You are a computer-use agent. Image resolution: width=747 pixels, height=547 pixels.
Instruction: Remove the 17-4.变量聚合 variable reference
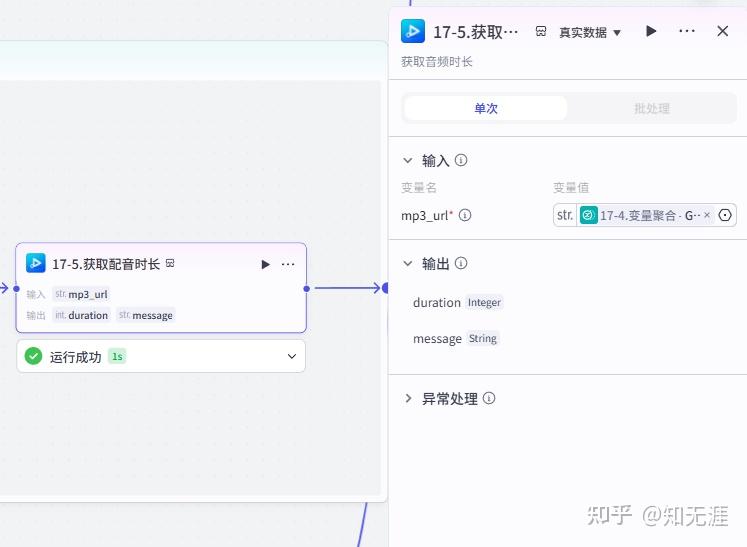click(x=707, y=215)
